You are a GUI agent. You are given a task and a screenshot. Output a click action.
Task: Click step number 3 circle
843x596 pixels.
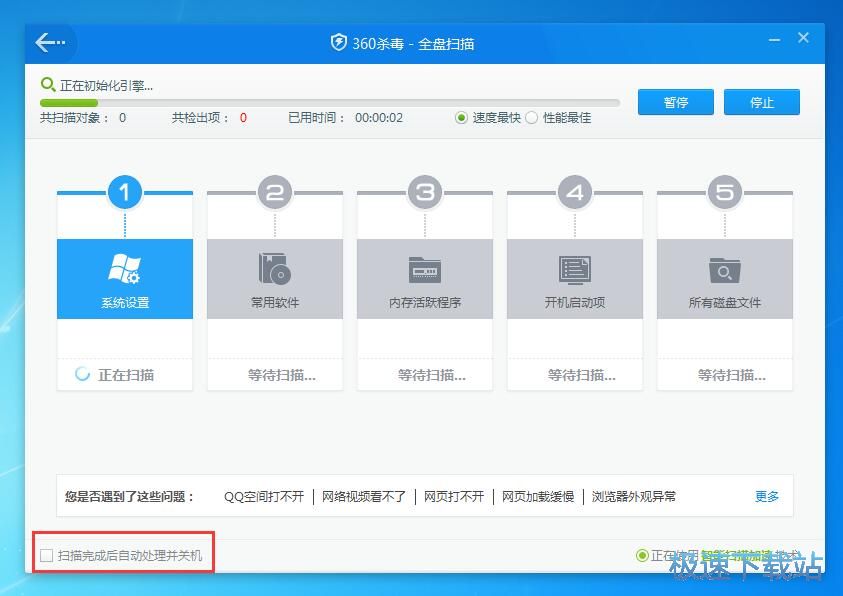pyautogui.click(x=425, y=192)
